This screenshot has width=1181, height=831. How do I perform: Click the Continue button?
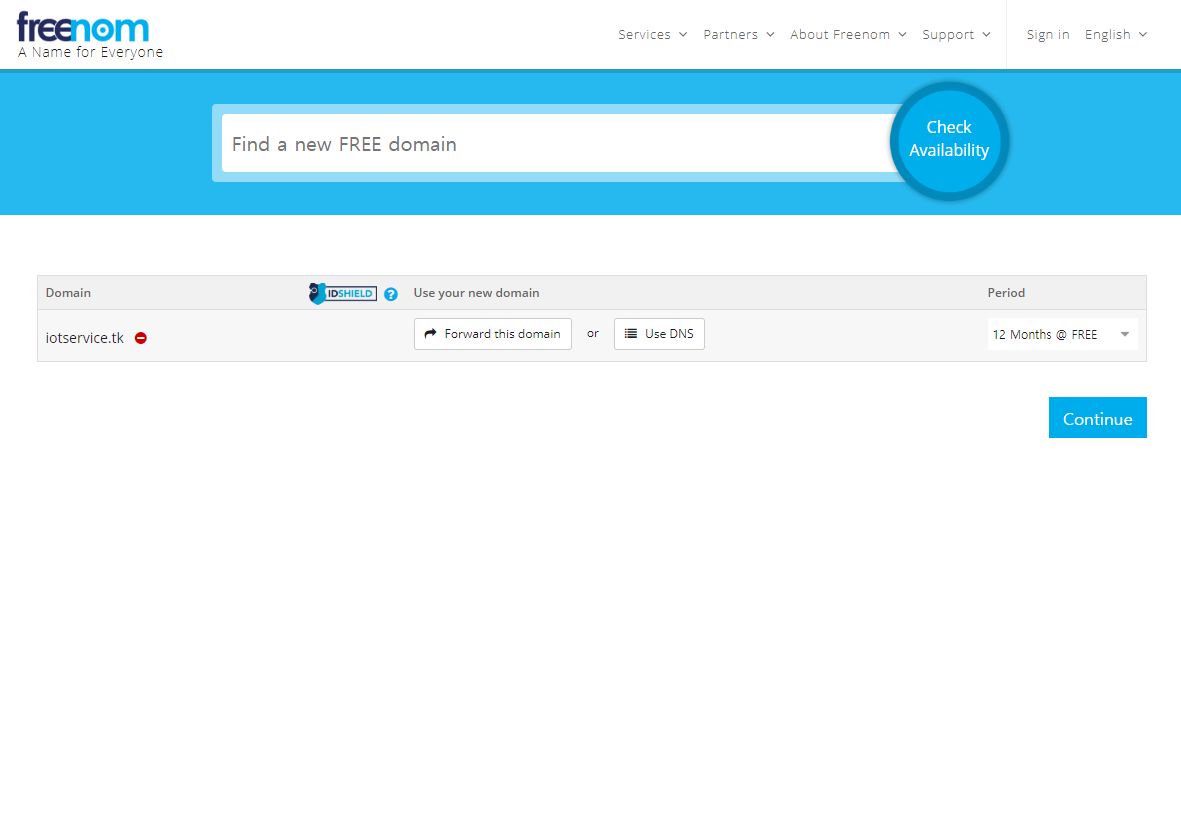coord(1097,417)
